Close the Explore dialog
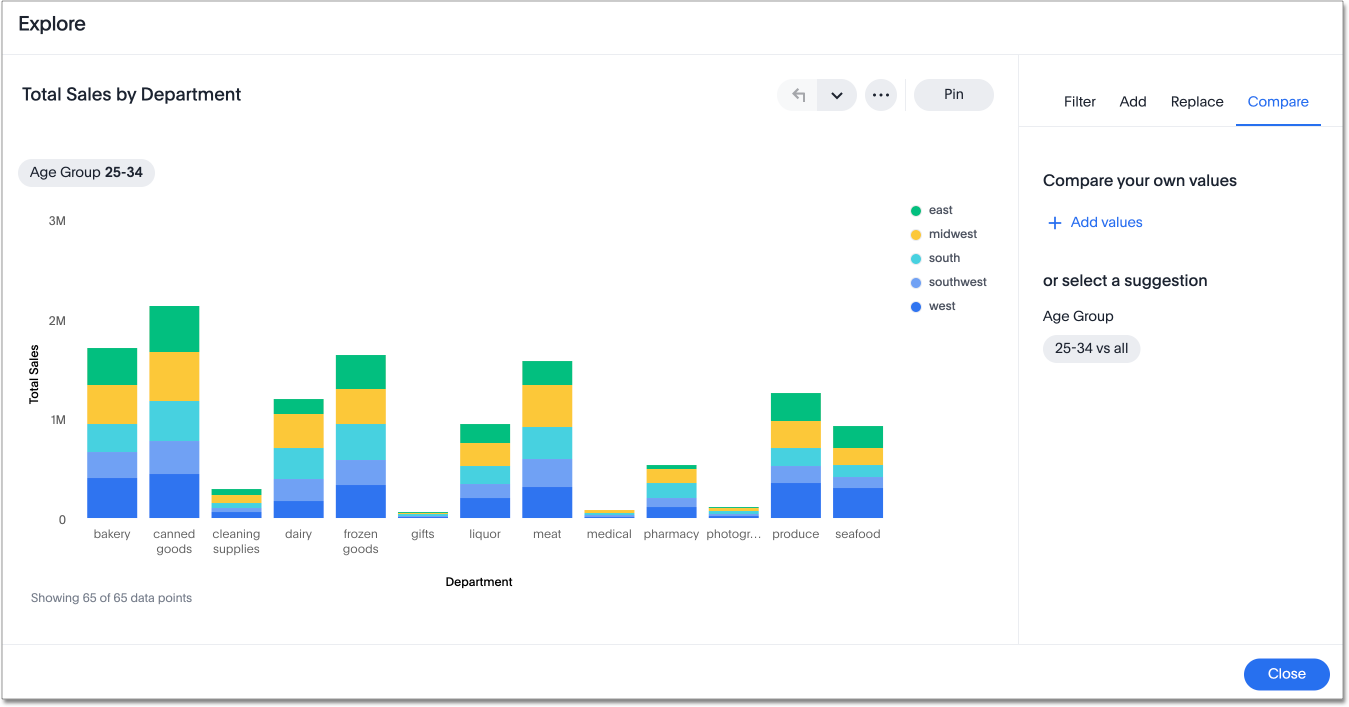The height and width of the screenshot is (707, 1349). pos(1286,674)
